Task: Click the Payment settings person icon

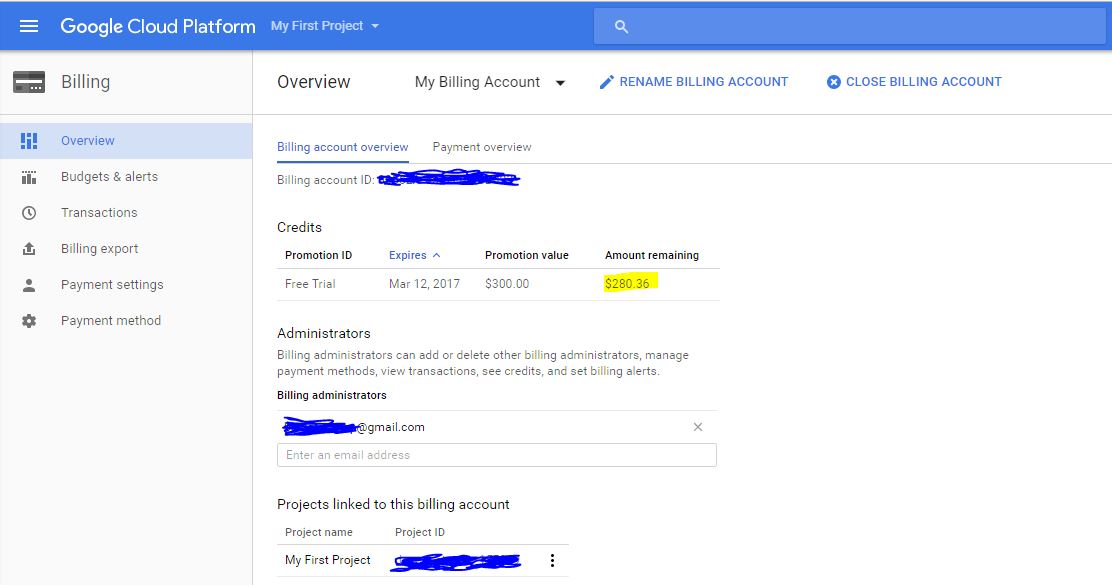Action: point(29,285)
